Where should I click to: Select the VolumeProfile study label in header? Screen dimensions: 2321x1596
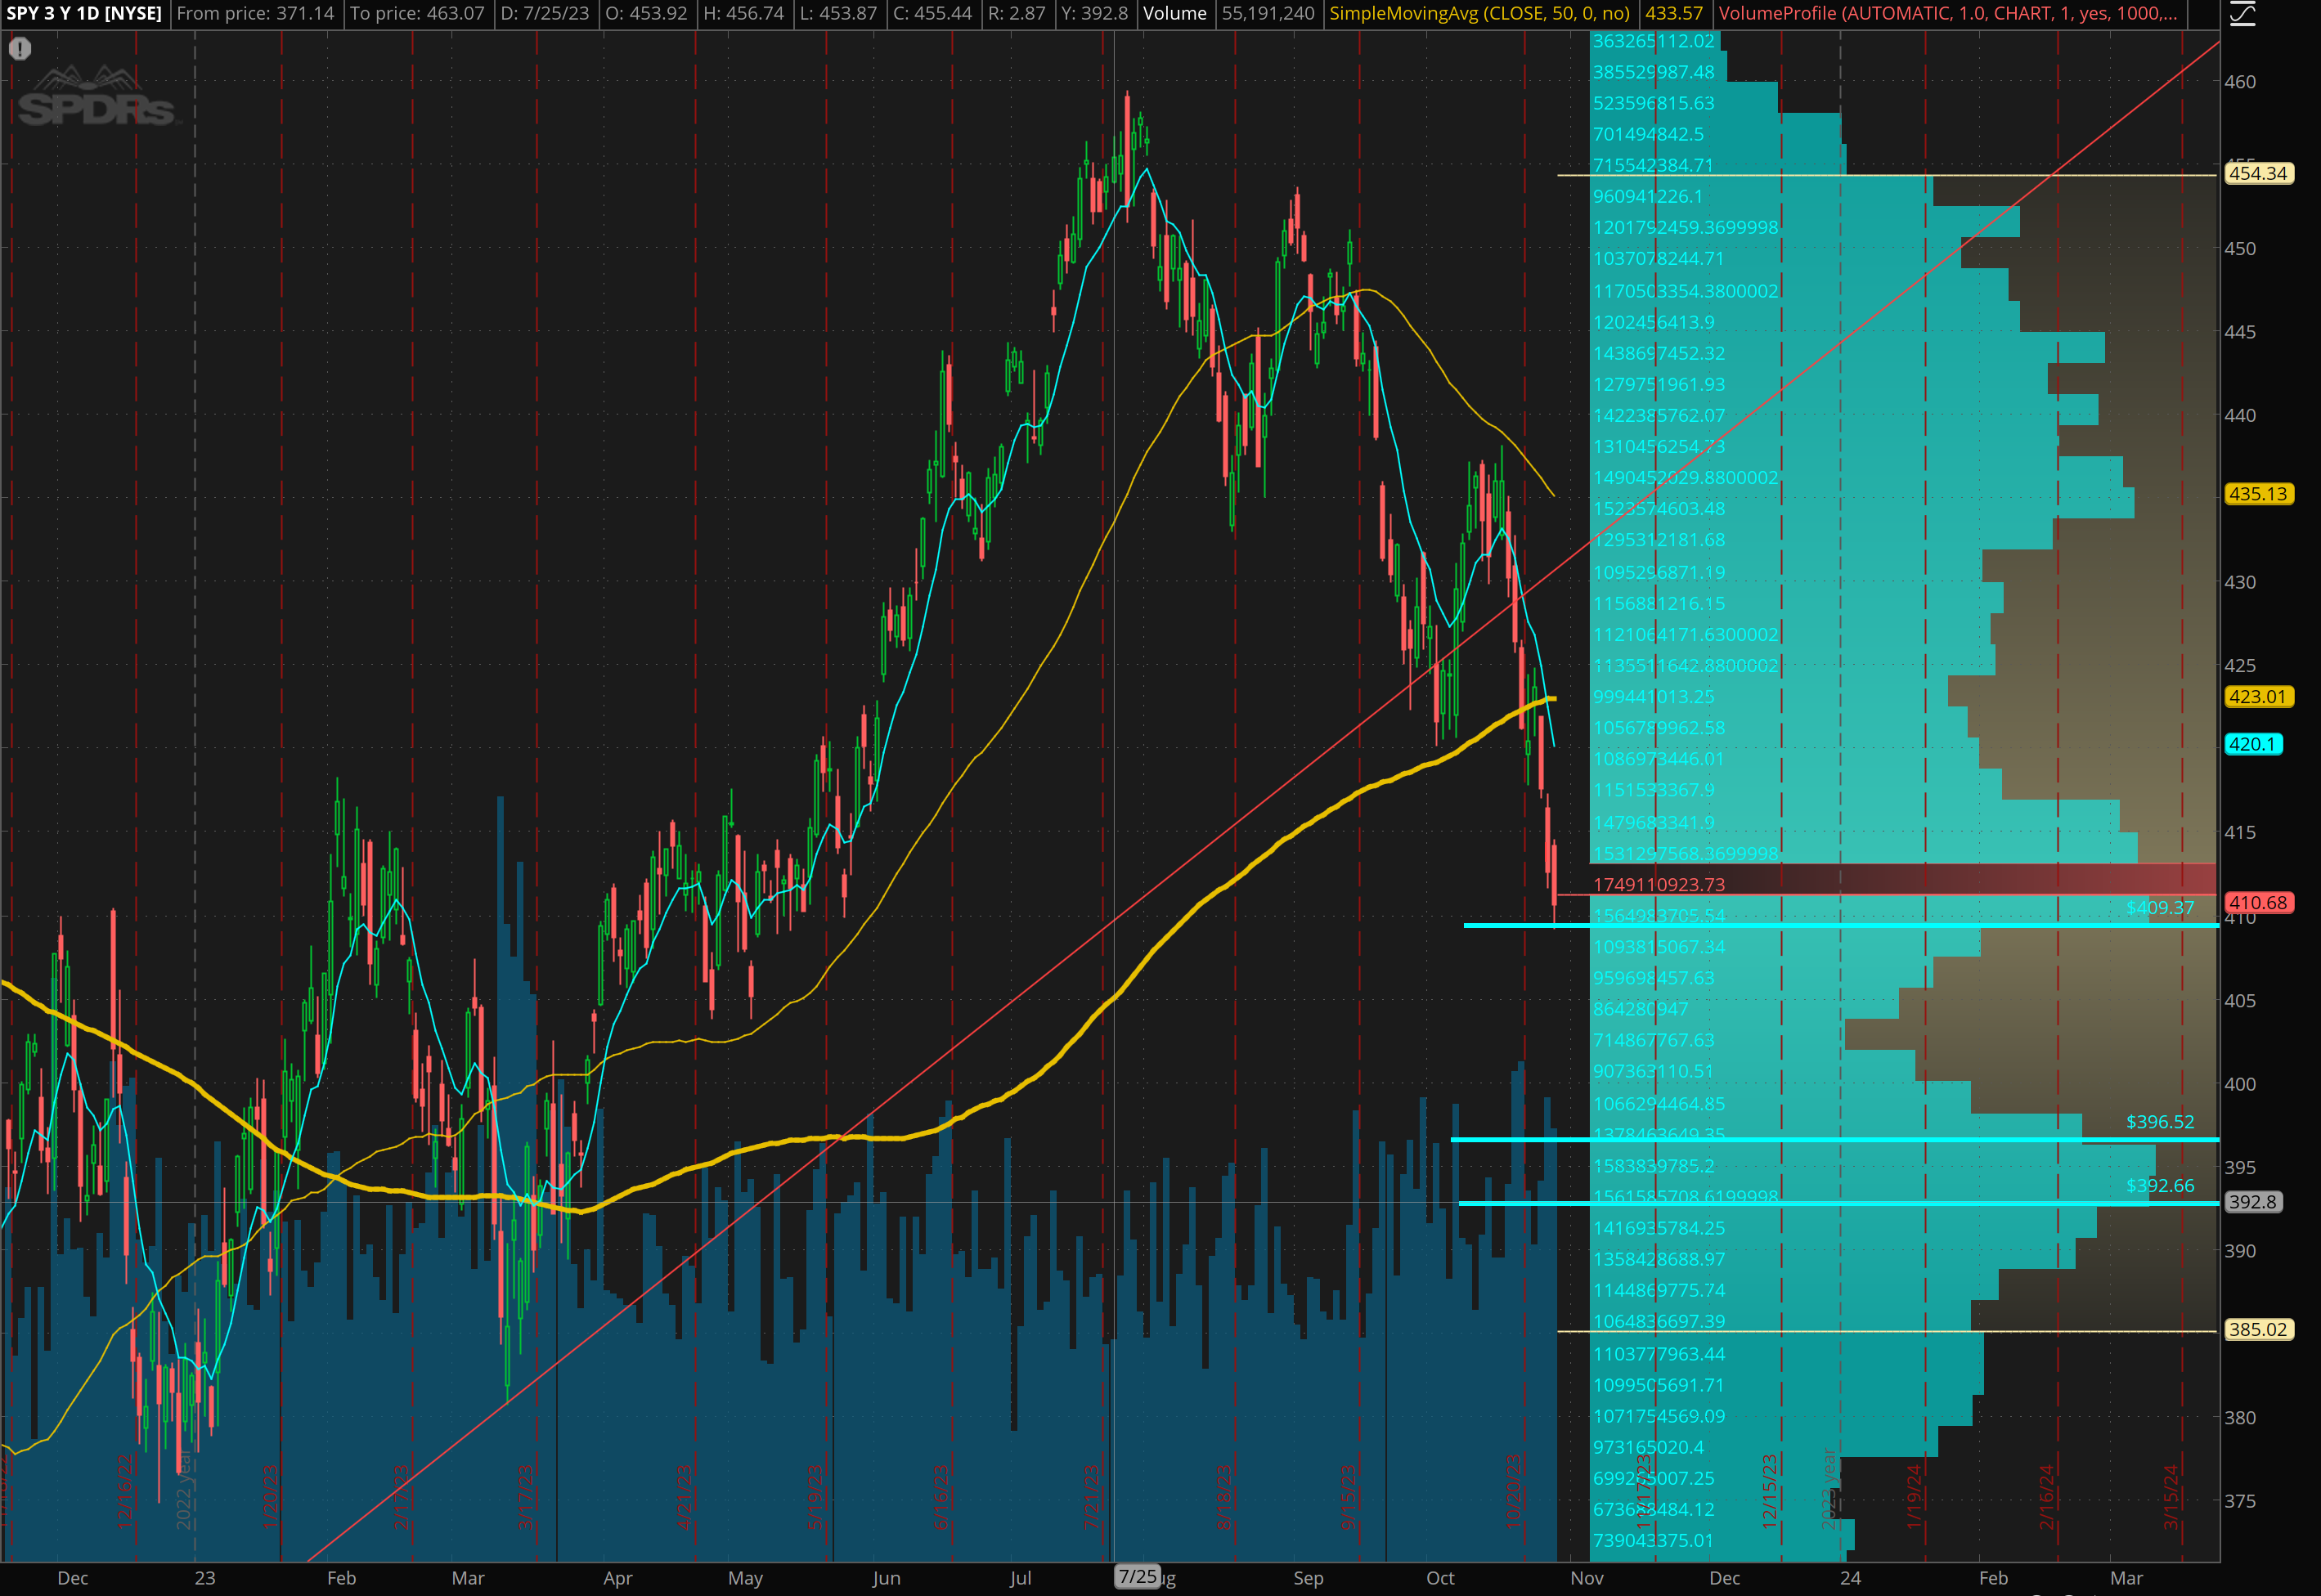(x=1947, y=13)
